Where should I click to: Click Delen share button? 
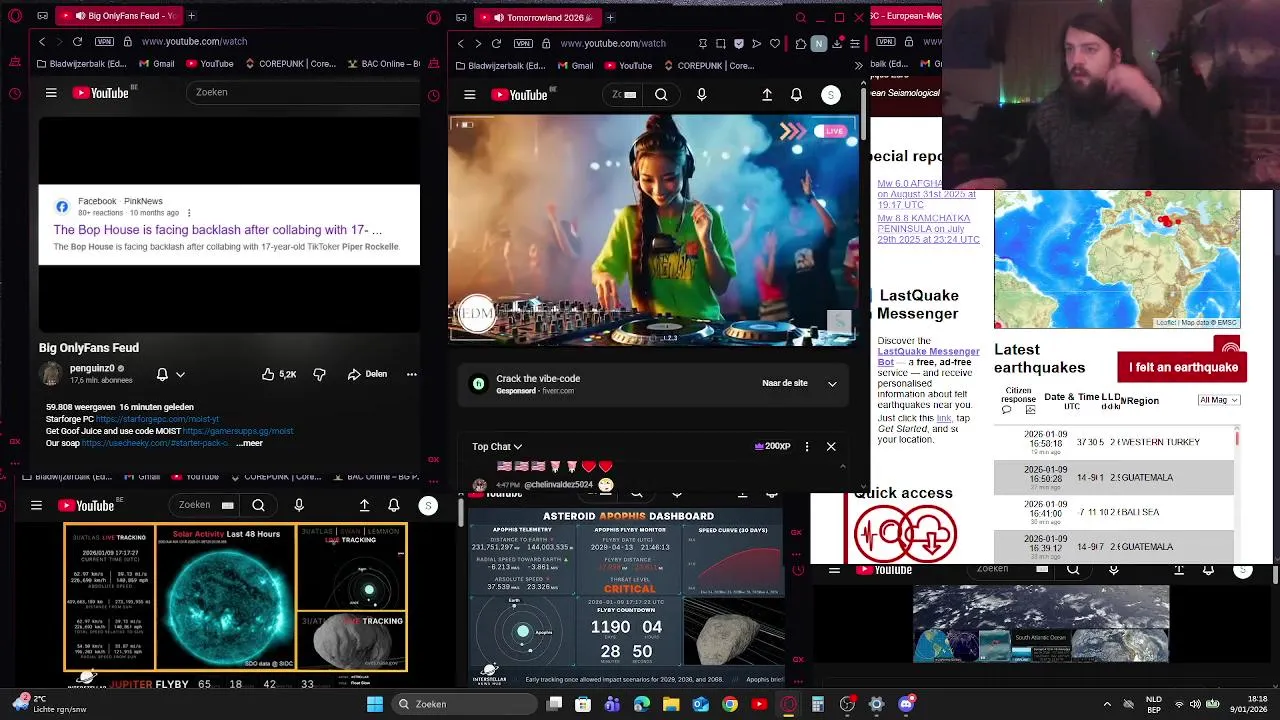pyautogui.click(x=367, y=374)
